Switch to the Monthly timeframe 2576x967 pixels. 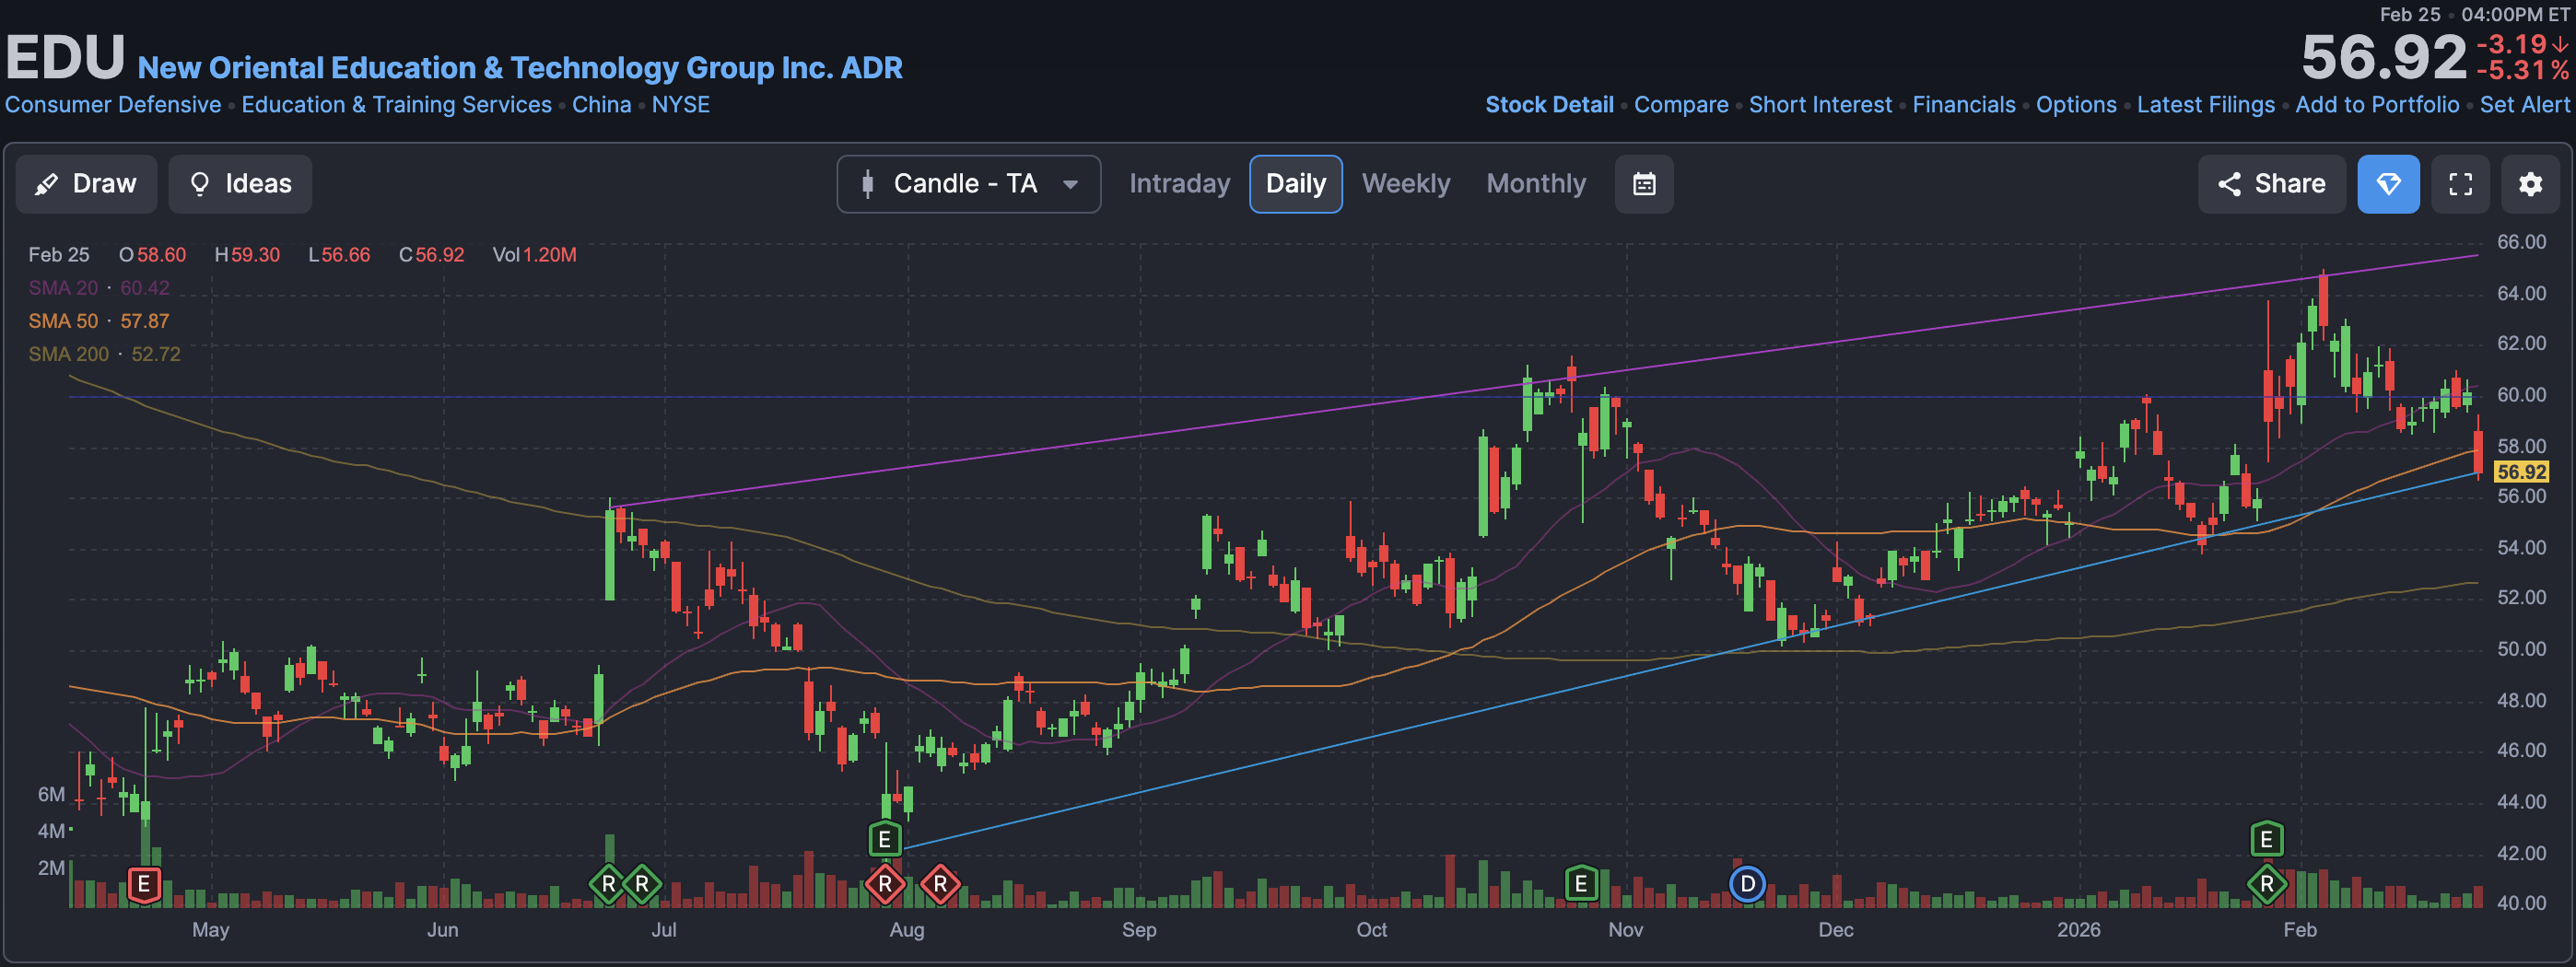click(x=1536, y=184)
